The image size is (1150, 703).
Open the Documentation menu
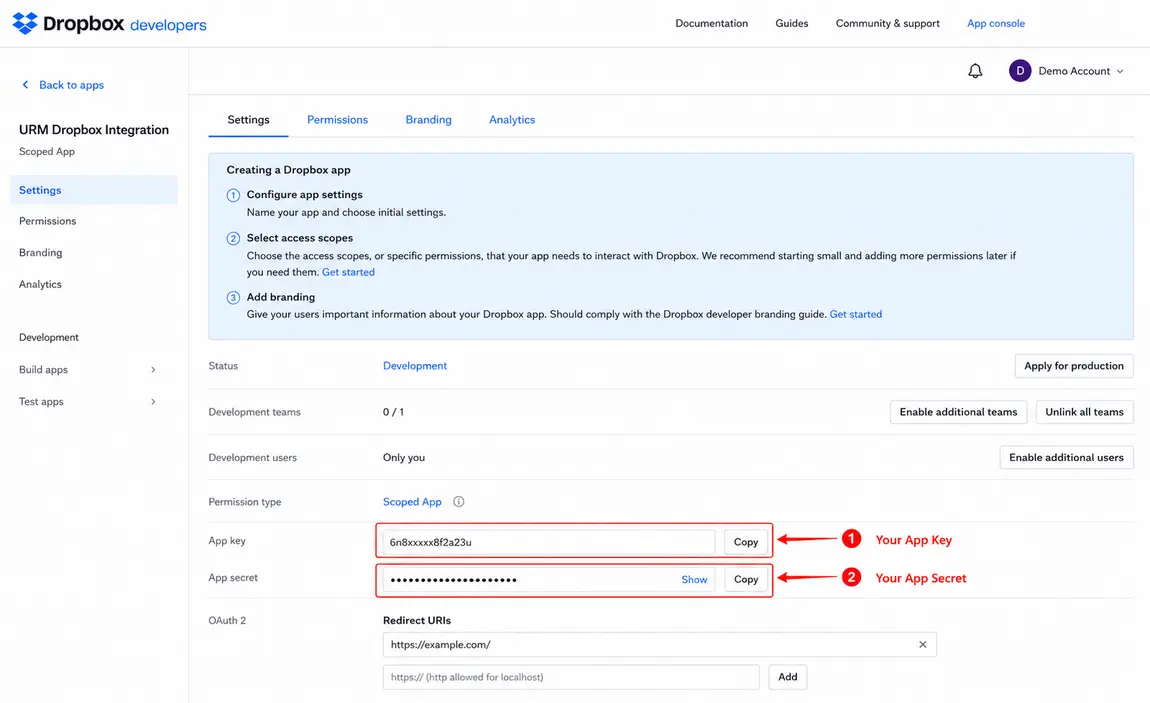711,23
